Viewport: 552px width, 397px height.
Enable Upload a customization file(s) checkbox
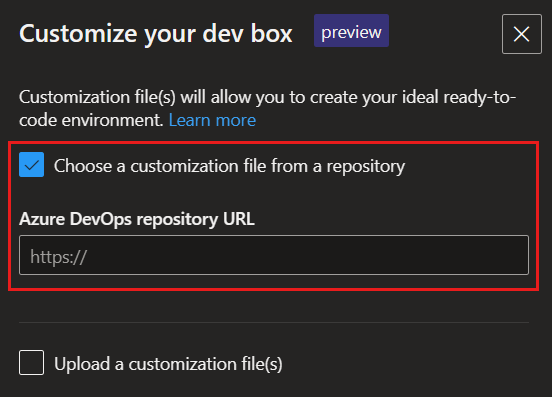(x=32, y=363)
